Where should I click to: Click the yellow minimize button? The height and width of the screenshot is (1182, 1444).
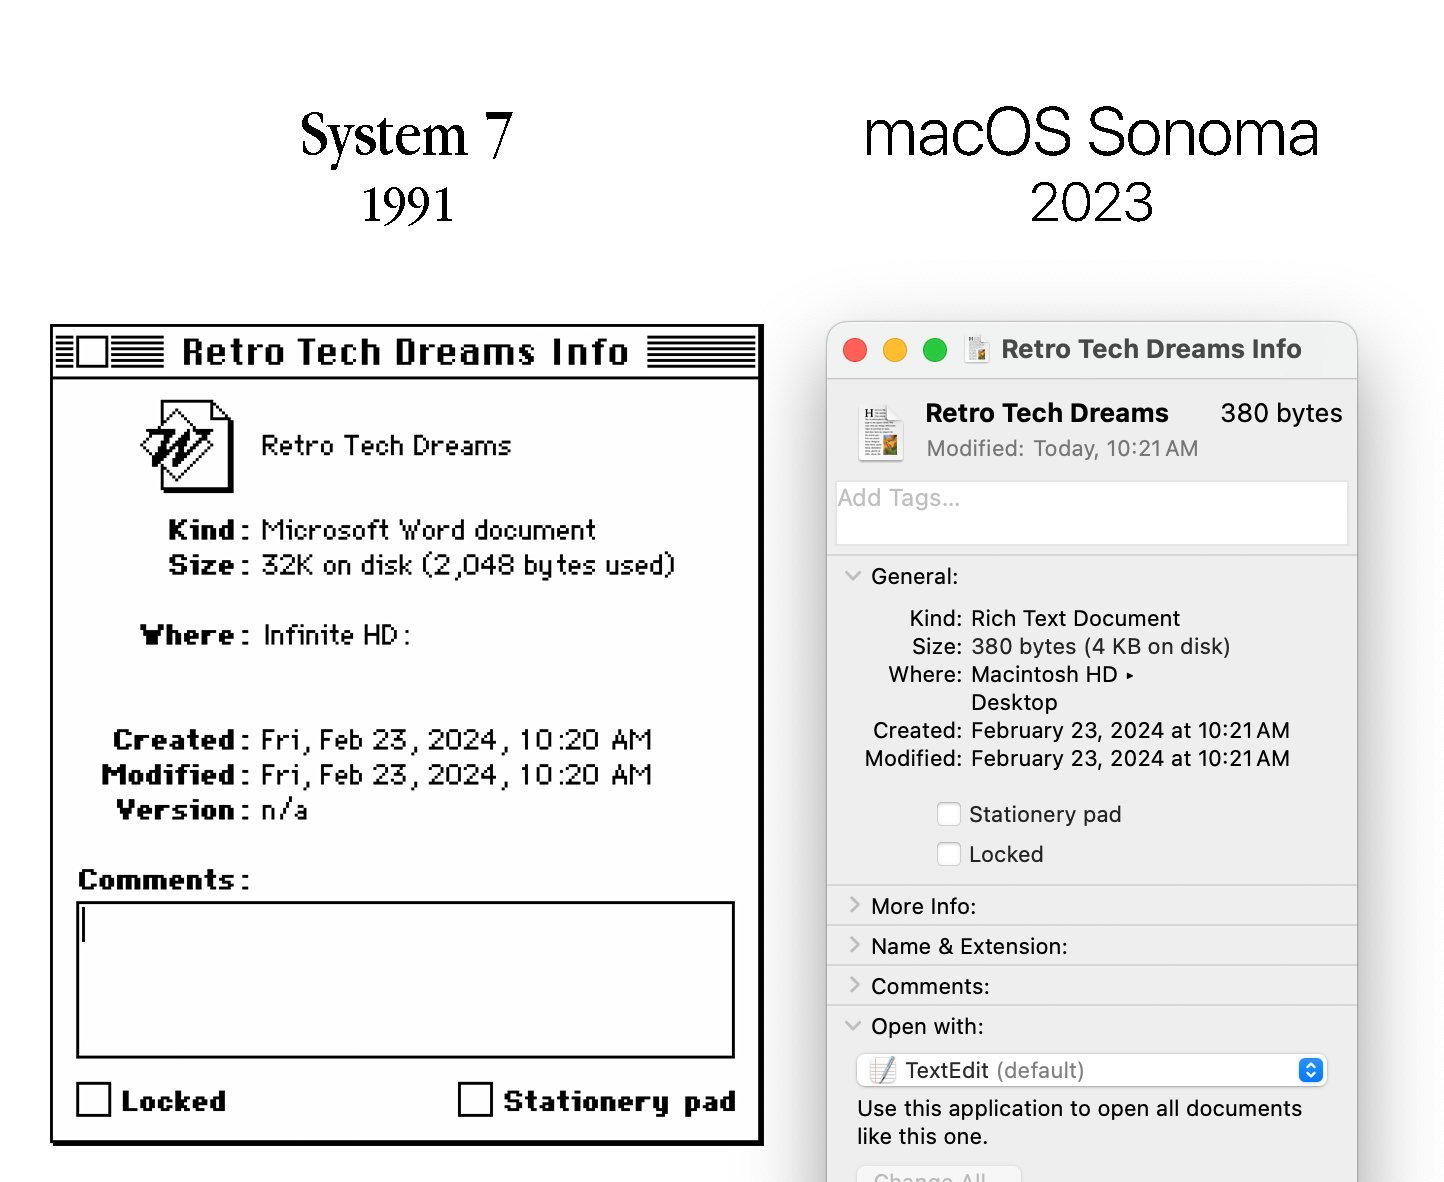[x=895, y=350]
